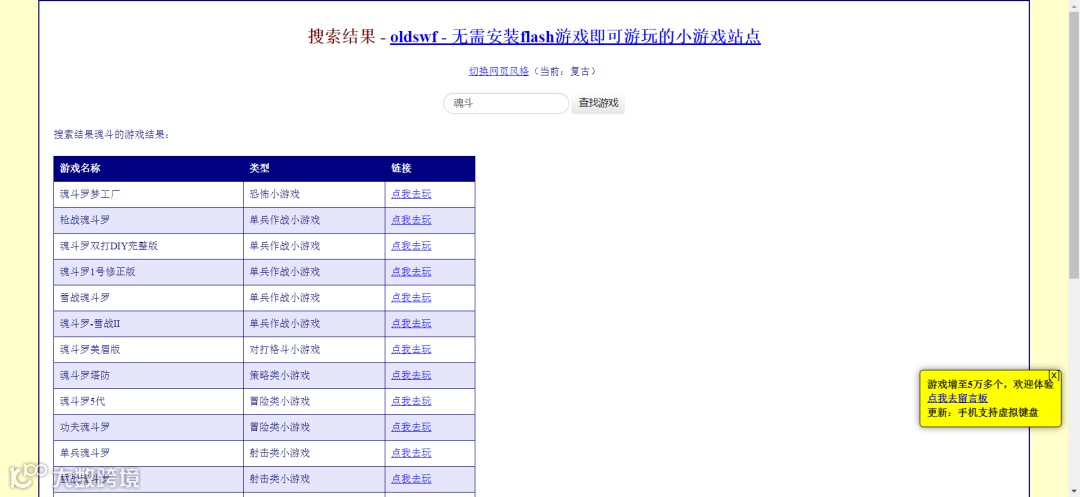Click 点我去玩 for 魂斗罗美眉版
Image resolution: width=1080 pixels, height=497 pixels.
point(411,350)
